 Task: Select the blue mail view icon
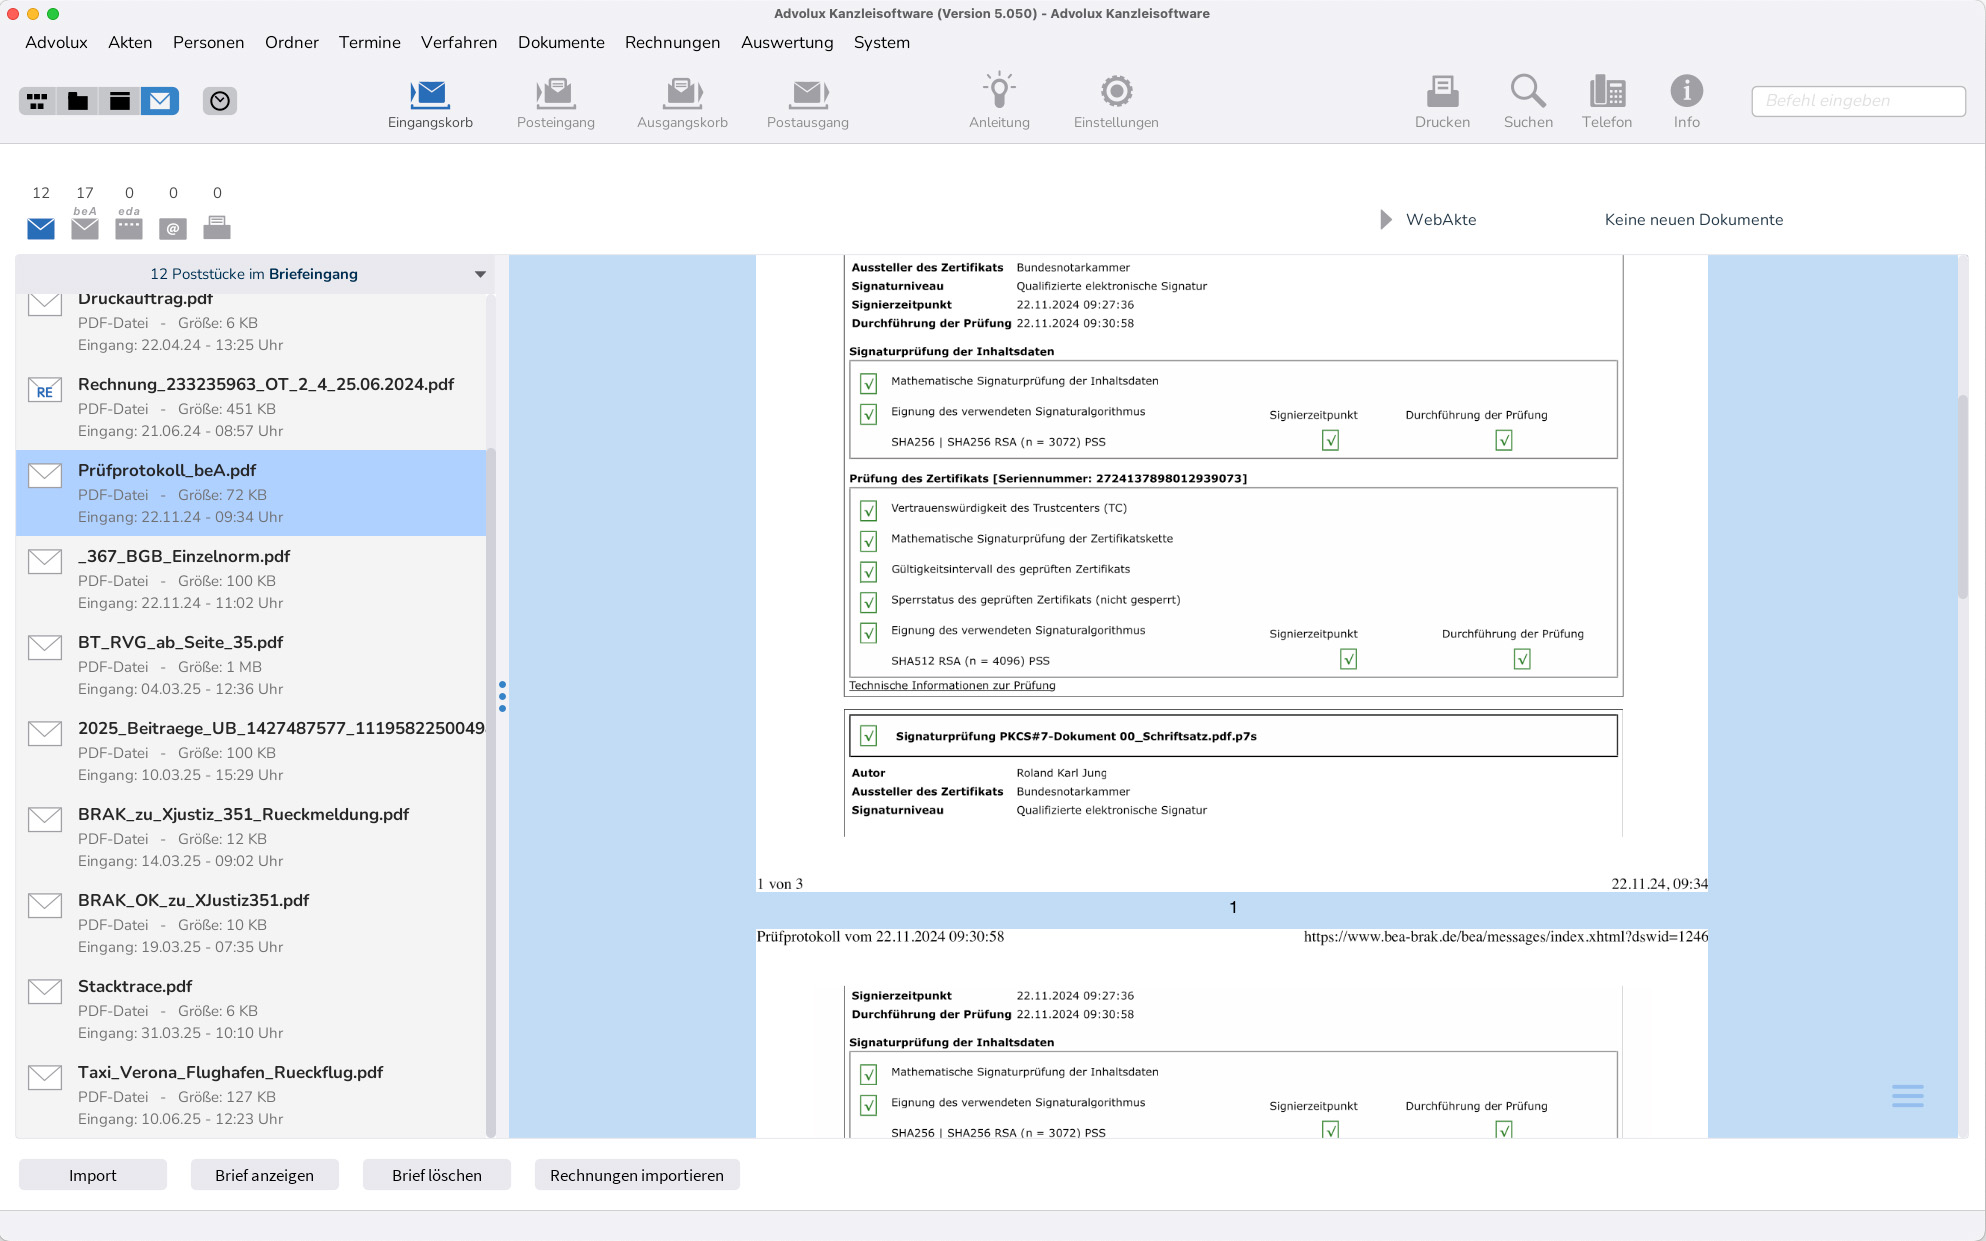tap(160, 101)
